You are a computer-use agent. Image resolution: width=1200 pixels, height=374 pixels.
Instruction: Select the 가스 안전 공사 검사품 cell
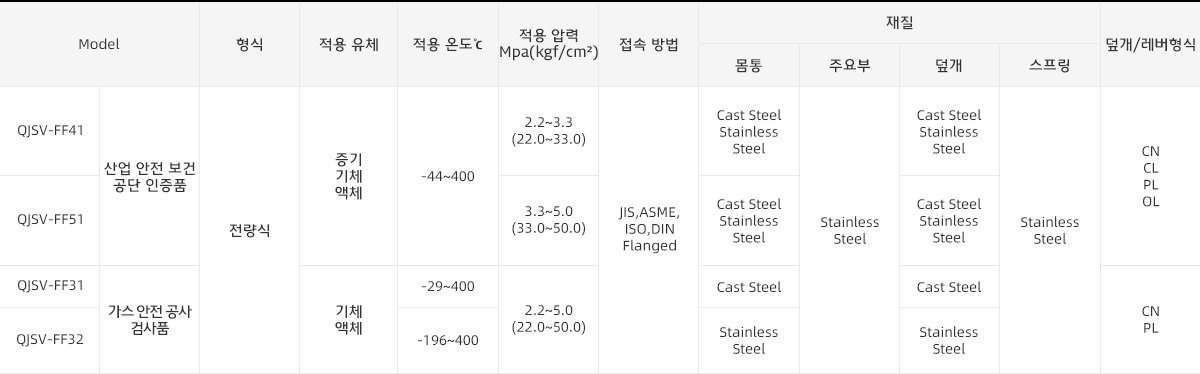click(150, 320)
